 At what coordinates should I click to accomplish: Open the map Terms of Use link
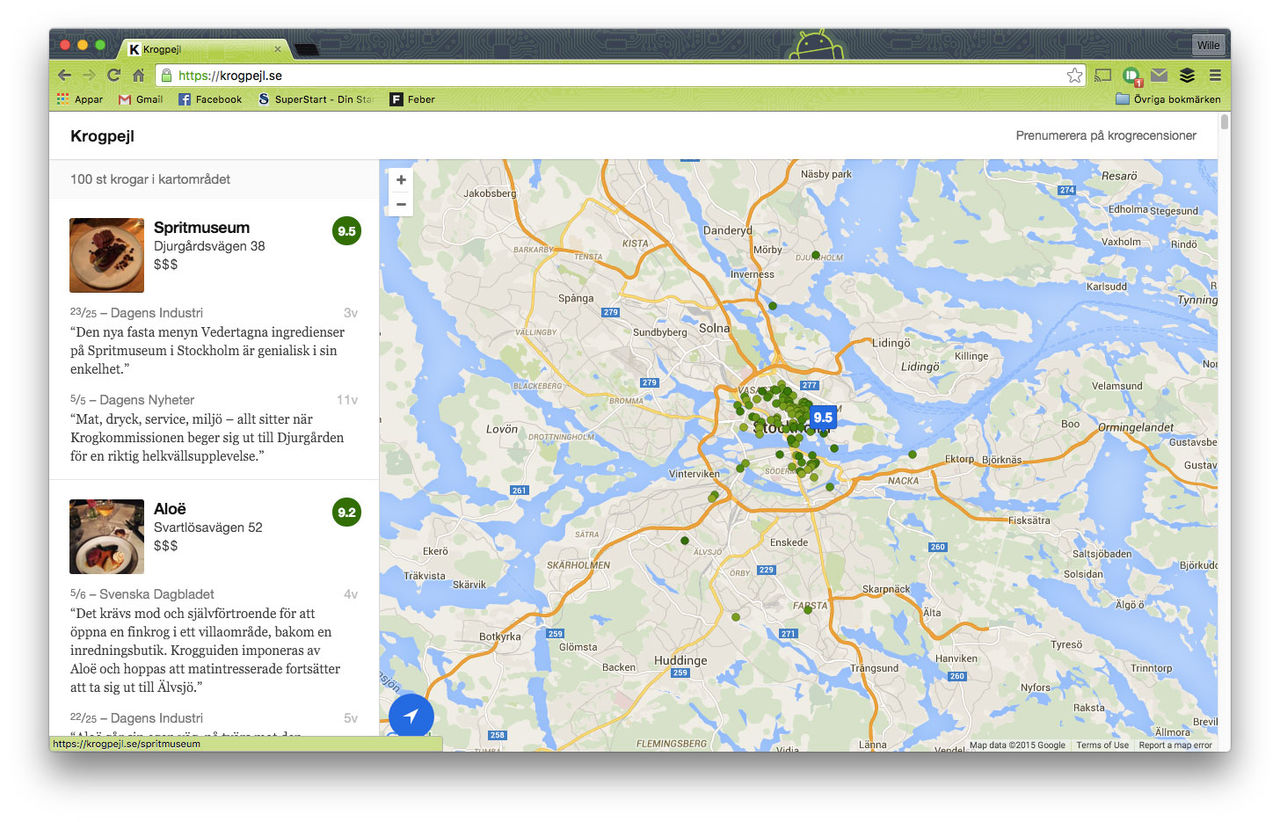(x=1102, y=745)
